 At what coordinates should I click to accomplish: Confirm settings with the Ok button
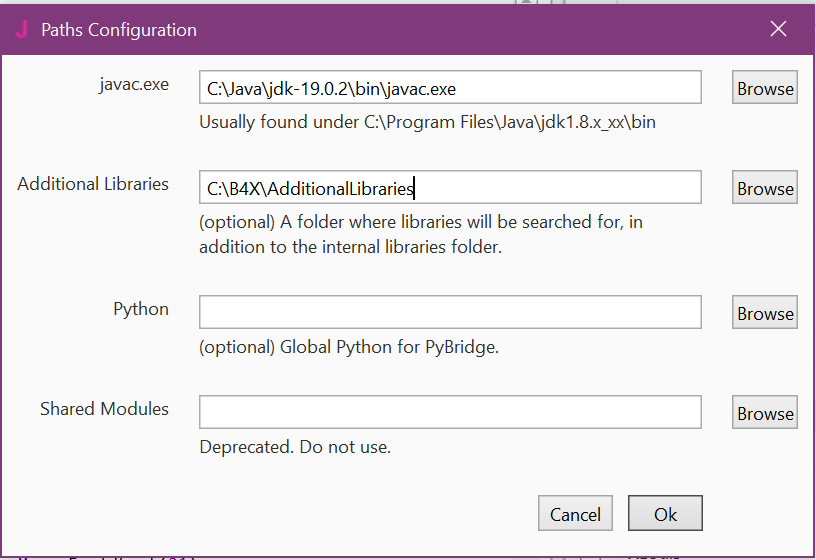[665, 514]
